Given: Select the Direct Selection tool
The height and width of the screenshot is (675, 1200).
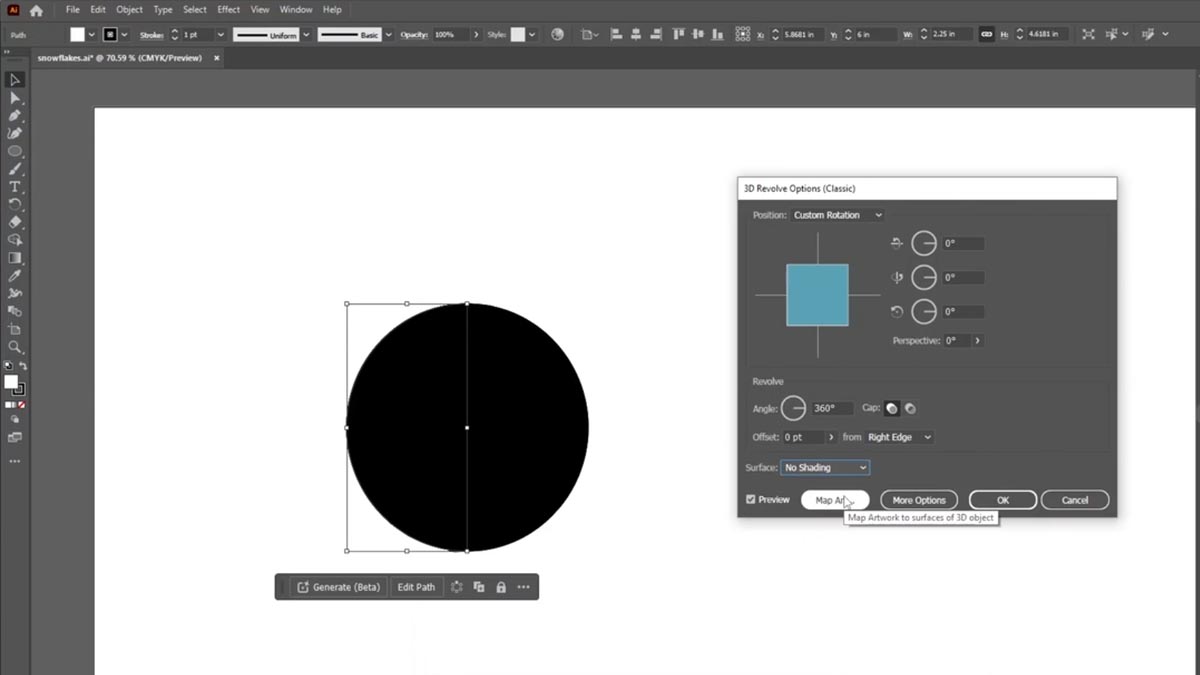Looking at the screenshot, I should click(15, 98).
